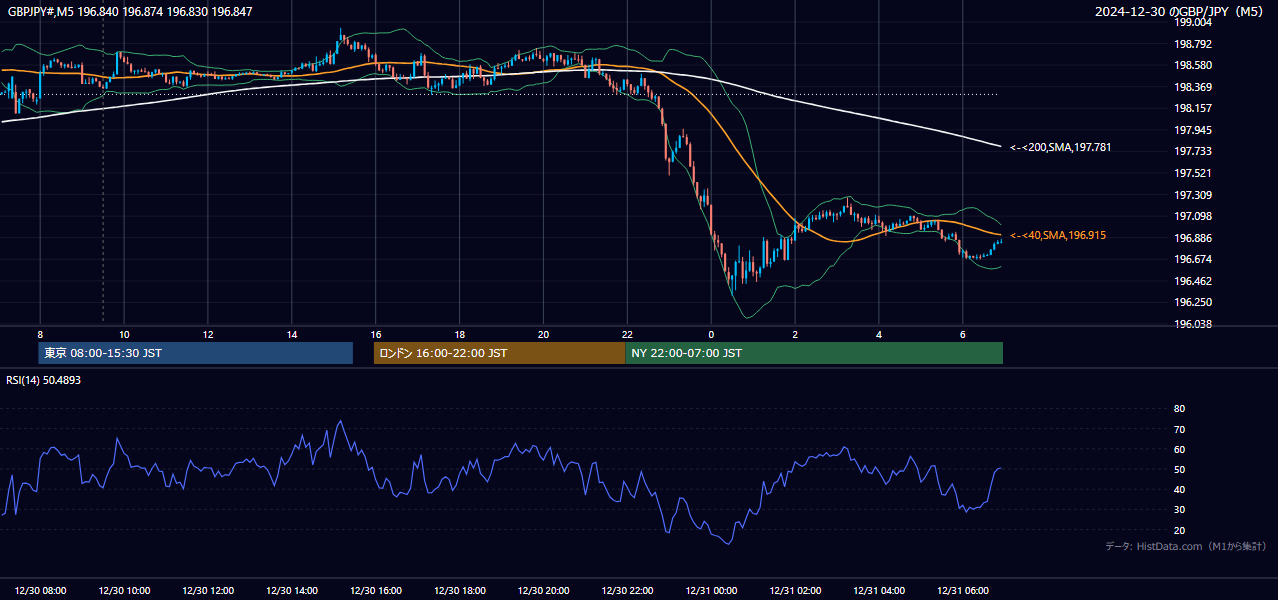
Task: Click the 12/31 02:00 date label
Action: pyautogui.click(x=795, y=591)
